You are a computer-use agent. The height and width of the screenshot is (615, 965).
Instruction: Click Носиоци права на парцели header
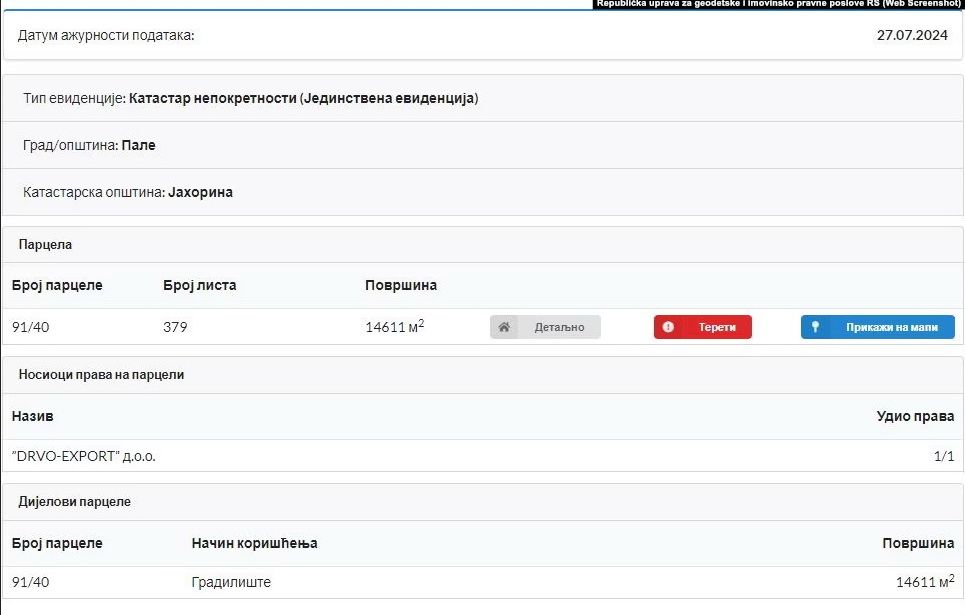tap(101, 374)
